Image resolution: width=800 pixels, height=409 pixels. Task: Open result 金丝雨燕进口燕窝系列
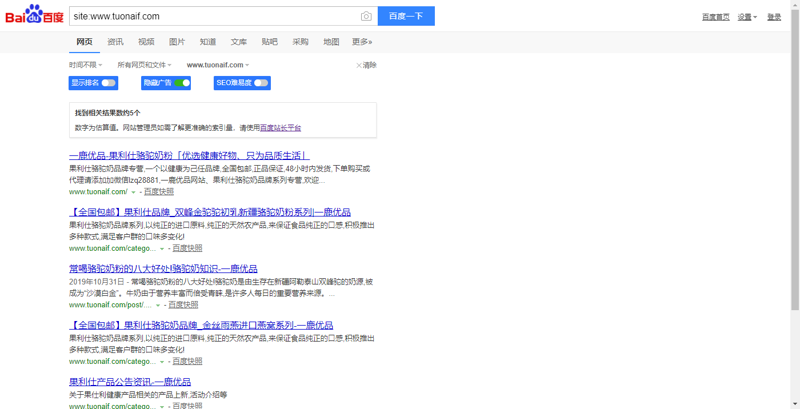pyautogui.click(x=201, y=325)
